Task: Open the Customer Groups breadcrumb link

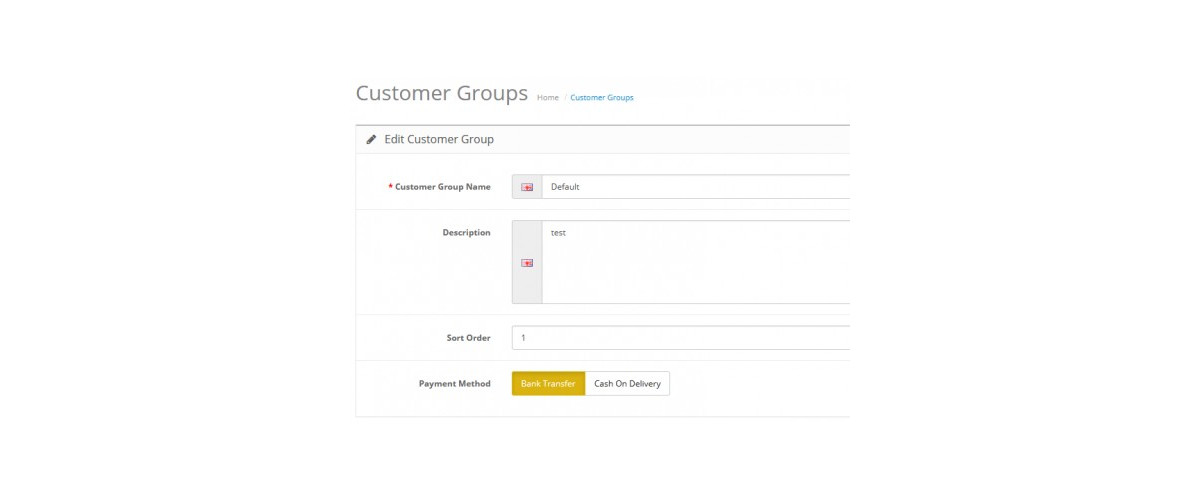Action: (x=602, y=97)
